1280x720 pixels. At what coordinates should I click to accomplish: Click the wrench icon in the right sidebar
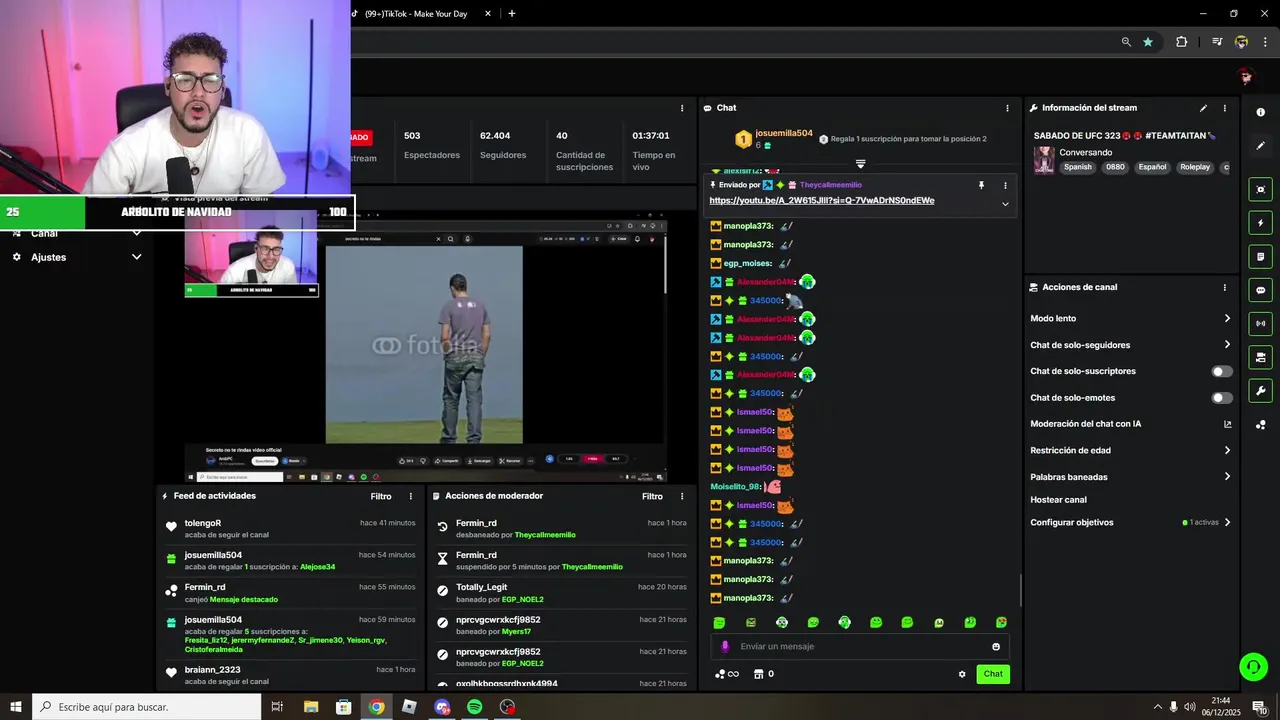[1260, 391]
